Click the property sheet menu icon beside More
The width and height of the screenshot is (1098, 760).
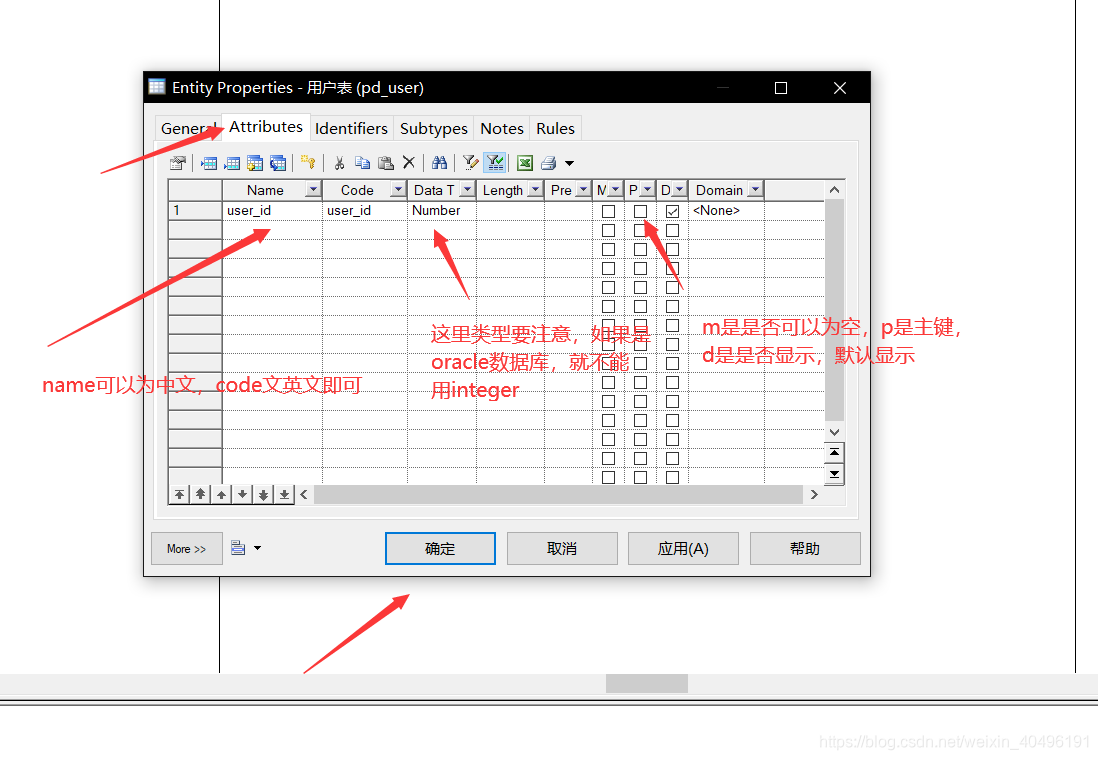[238, 548]
